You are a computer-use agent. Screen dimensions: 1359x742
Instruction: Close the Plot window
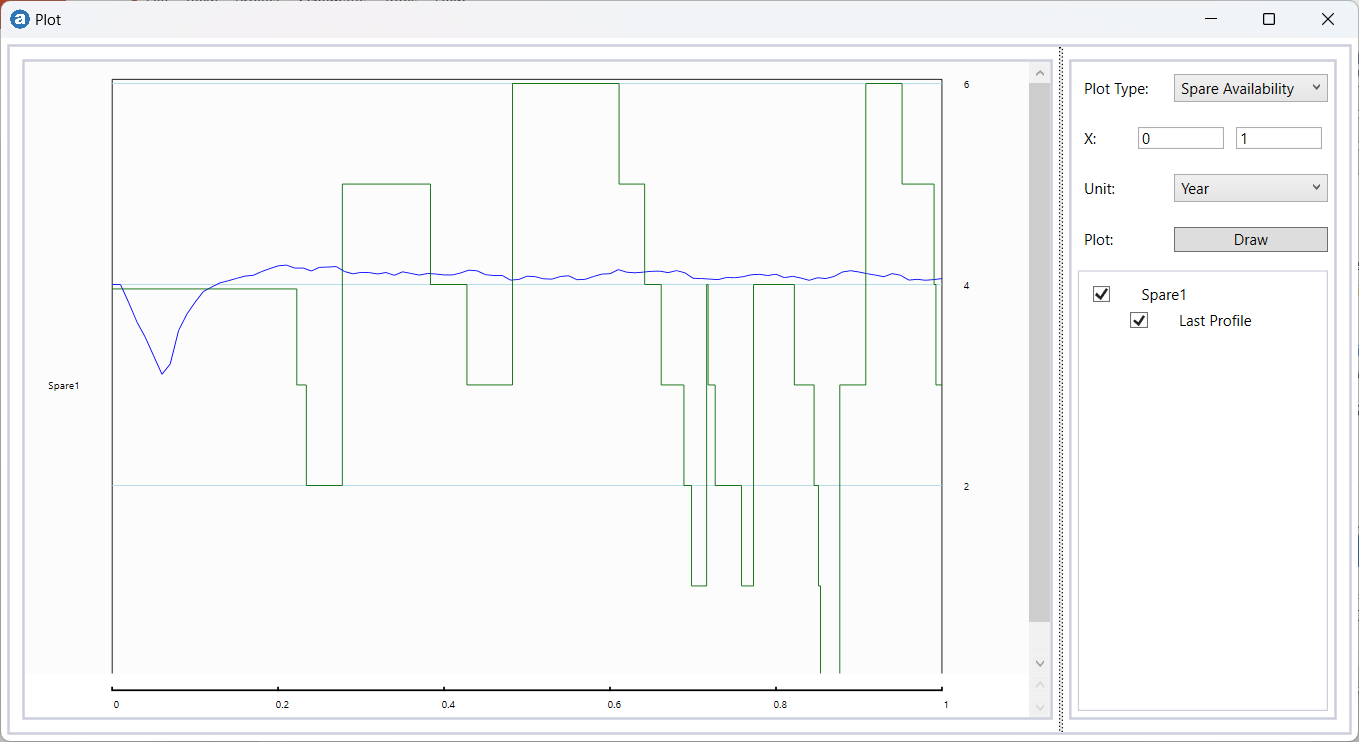click(1327, 19)
